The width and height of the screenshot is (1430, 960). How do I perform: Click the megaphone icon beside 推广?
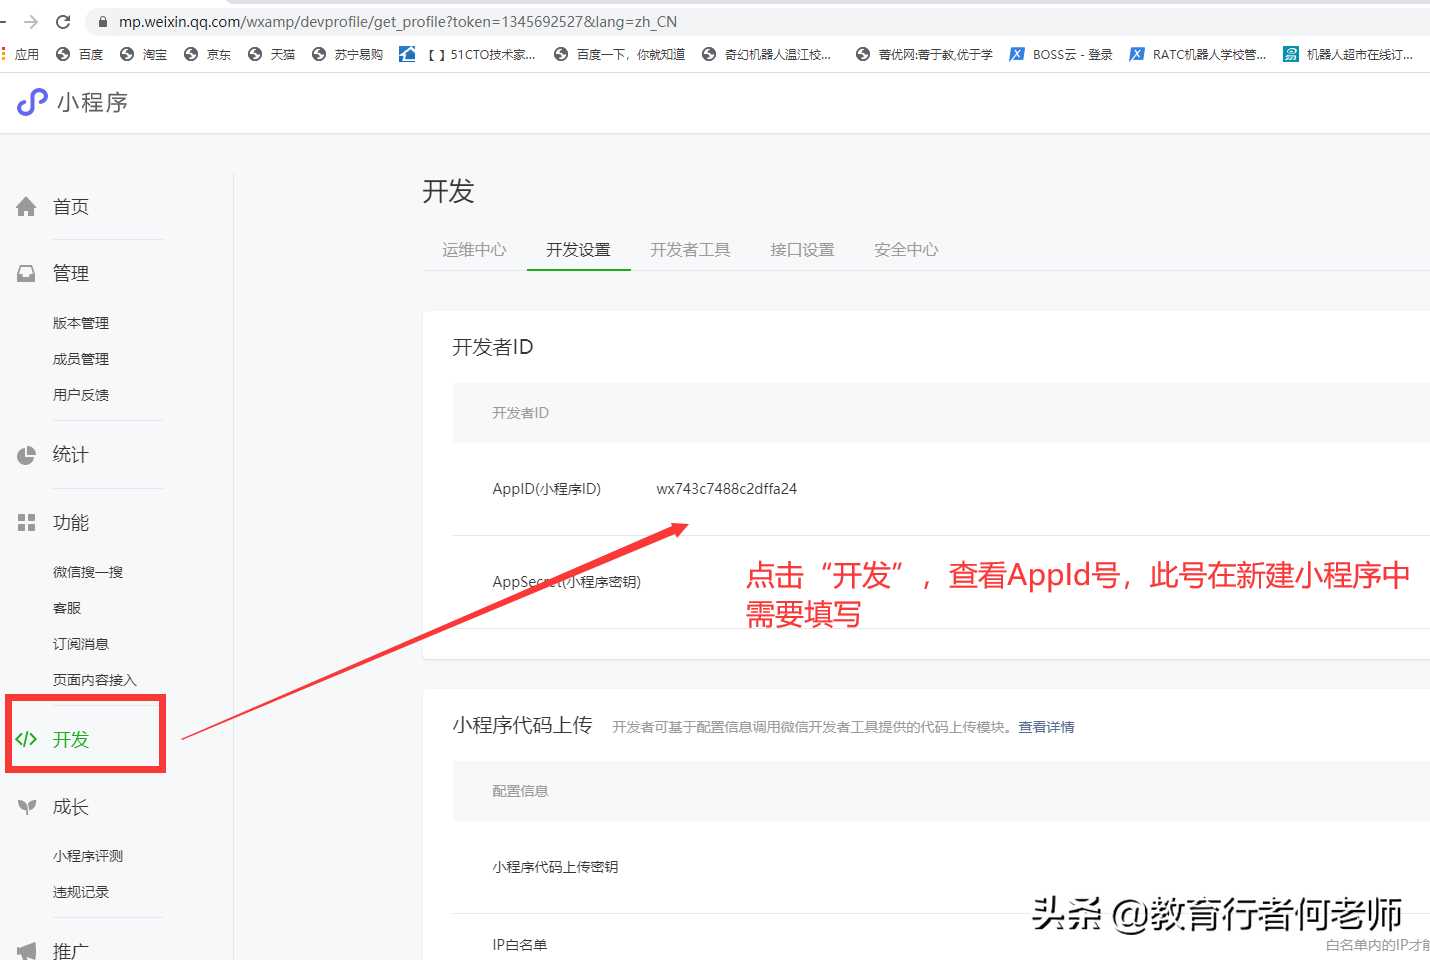pyautogui.click(x=27, y=950)
